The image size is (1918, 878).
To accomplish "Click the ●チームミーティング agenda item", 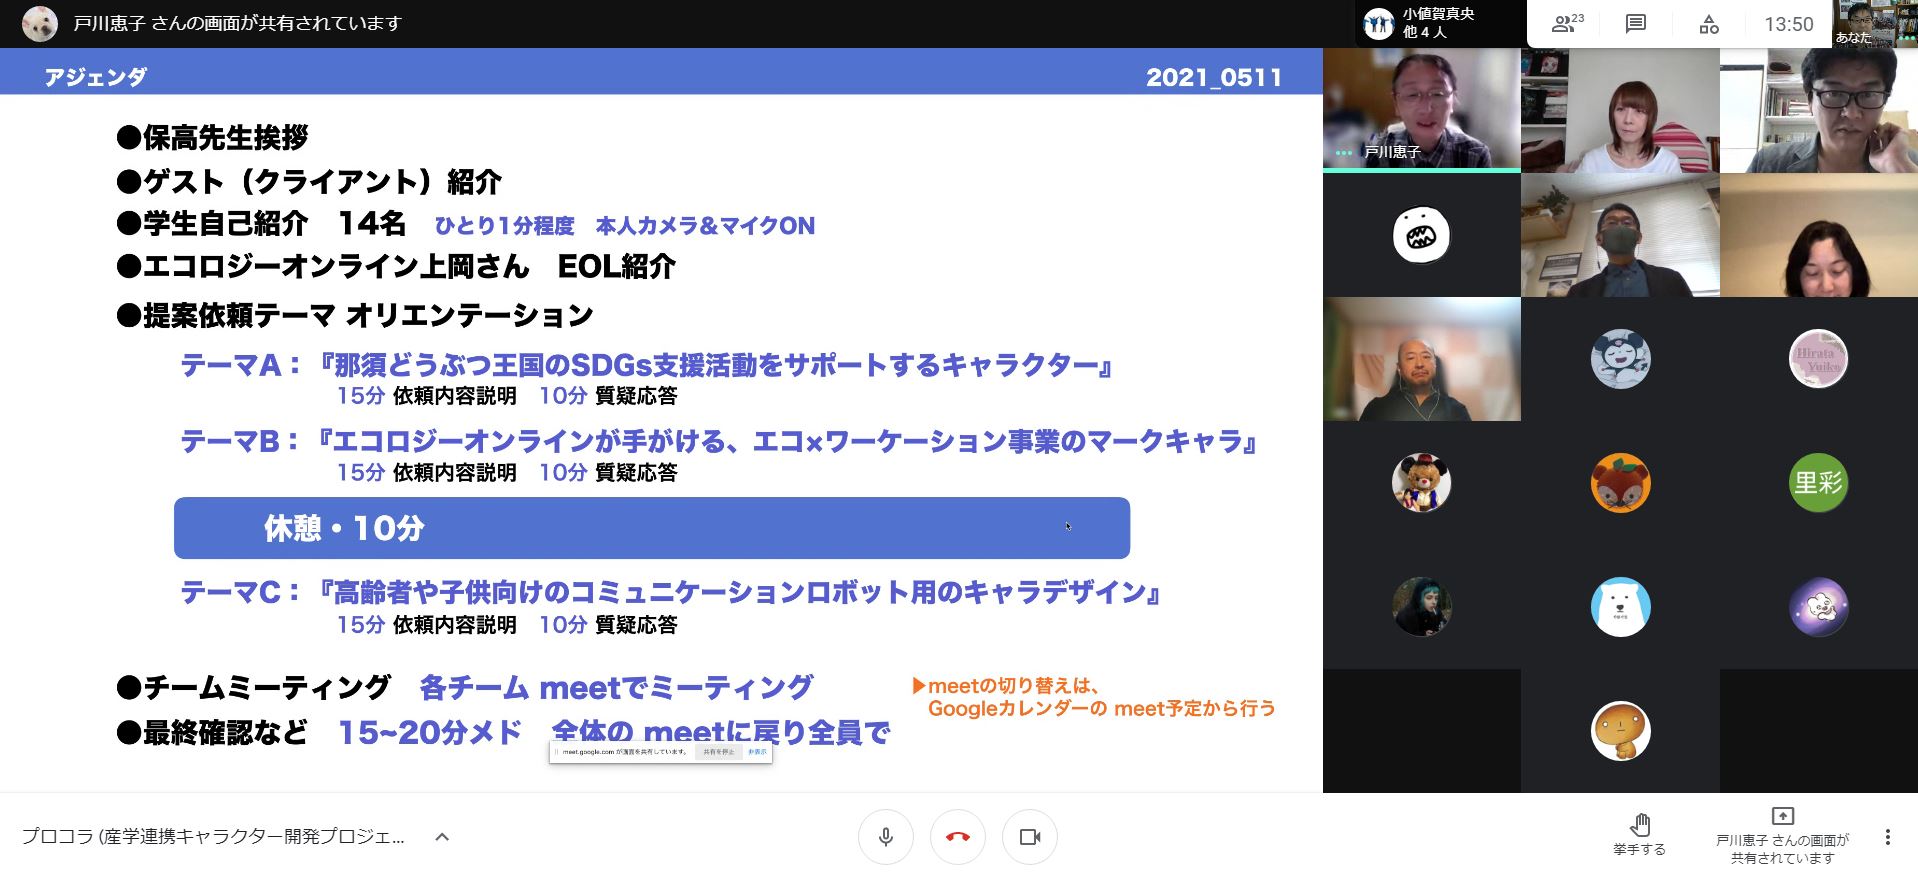I will point(253,687).
